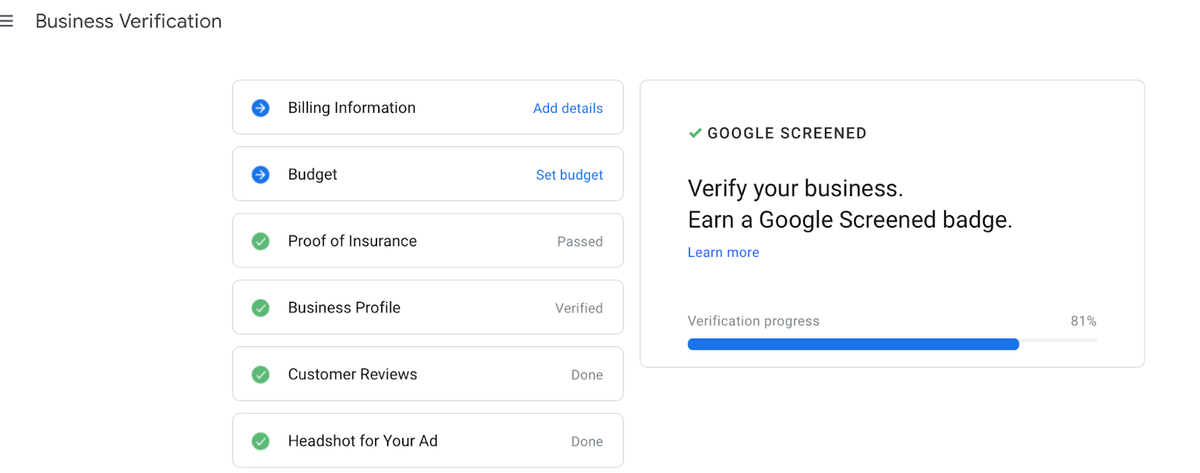Image resolution: width=1200 pixels, height=473 pixels.
Task: Click the green check icon for Business Profile
Action: tap(260, 308)
